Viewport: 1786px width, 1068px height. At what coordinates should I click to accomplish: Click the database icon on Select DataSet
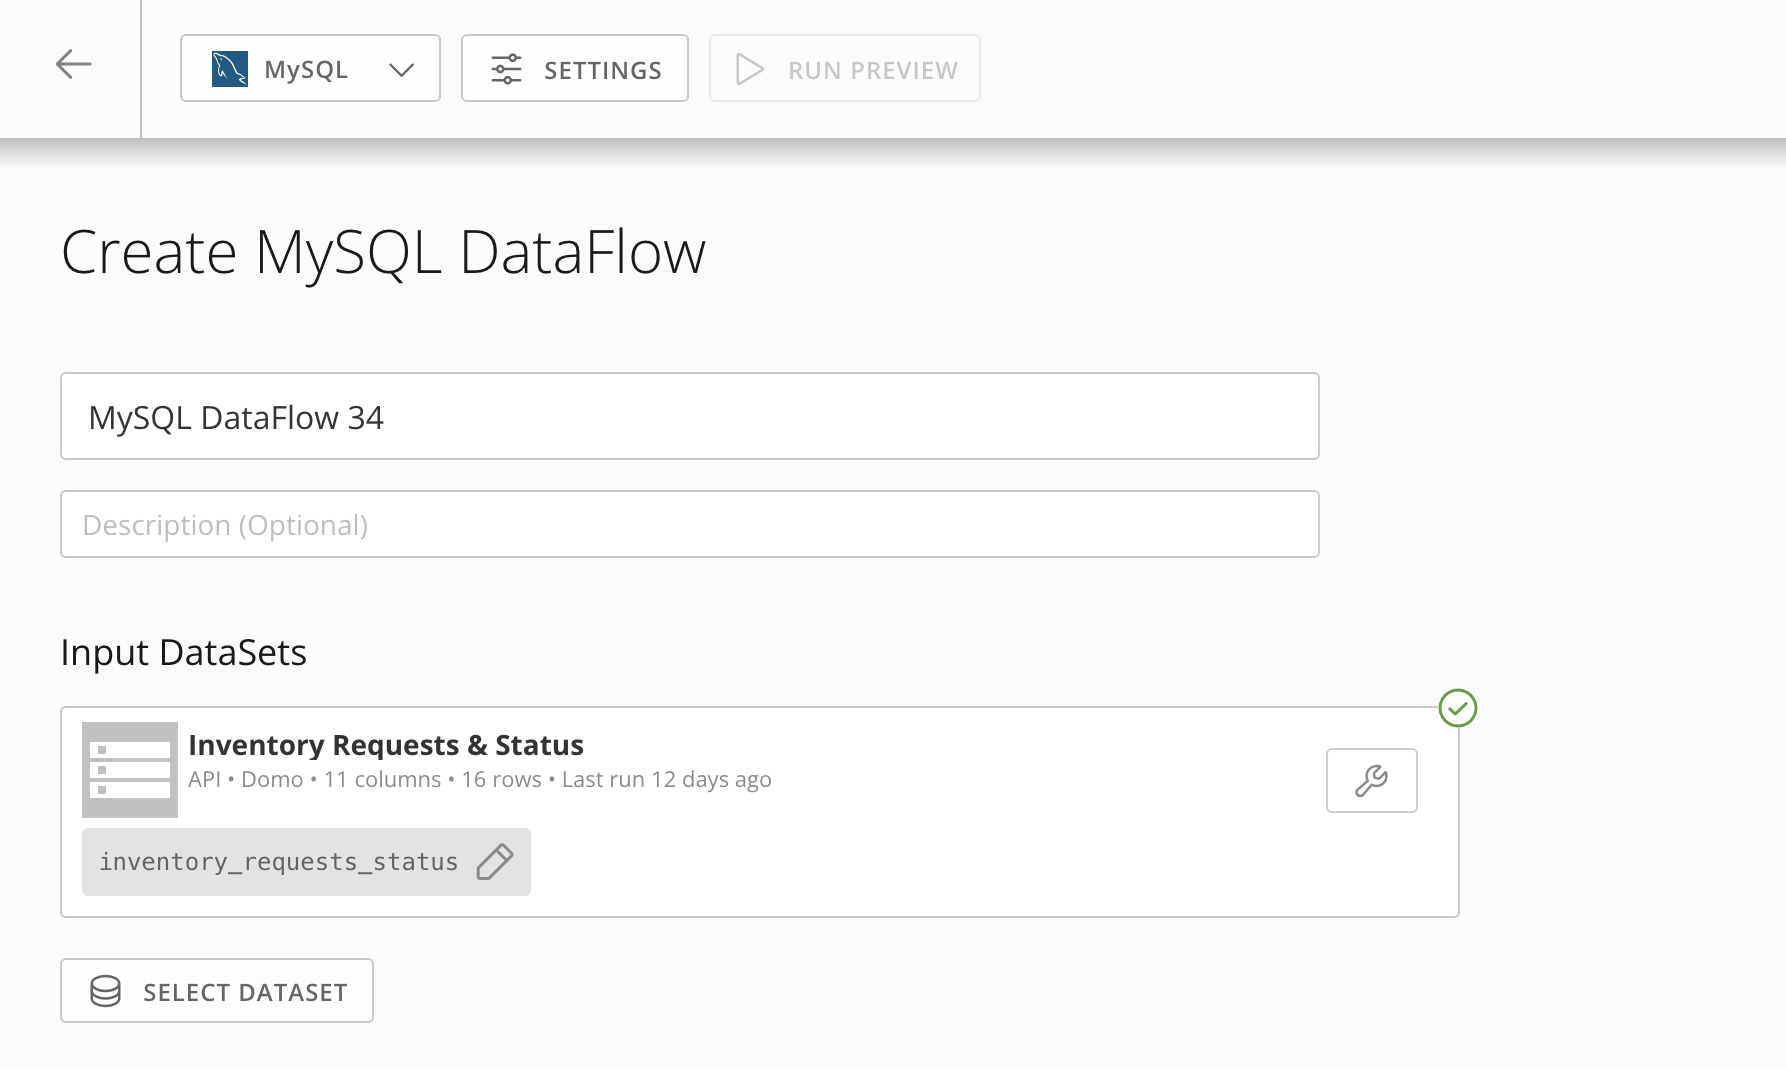105,991
